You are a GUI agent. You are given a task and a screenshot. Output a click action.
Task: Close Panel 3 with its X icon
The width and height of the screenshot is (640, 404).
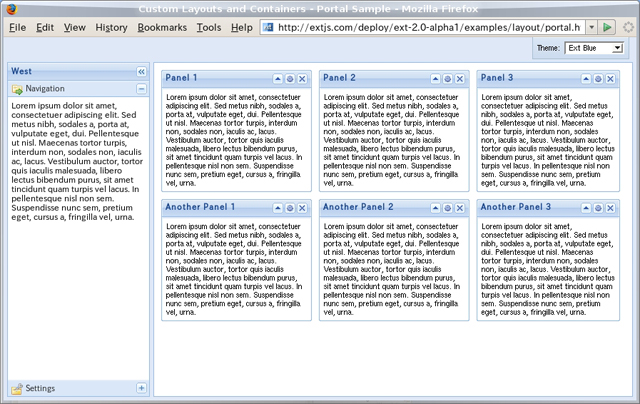[610, 79]
